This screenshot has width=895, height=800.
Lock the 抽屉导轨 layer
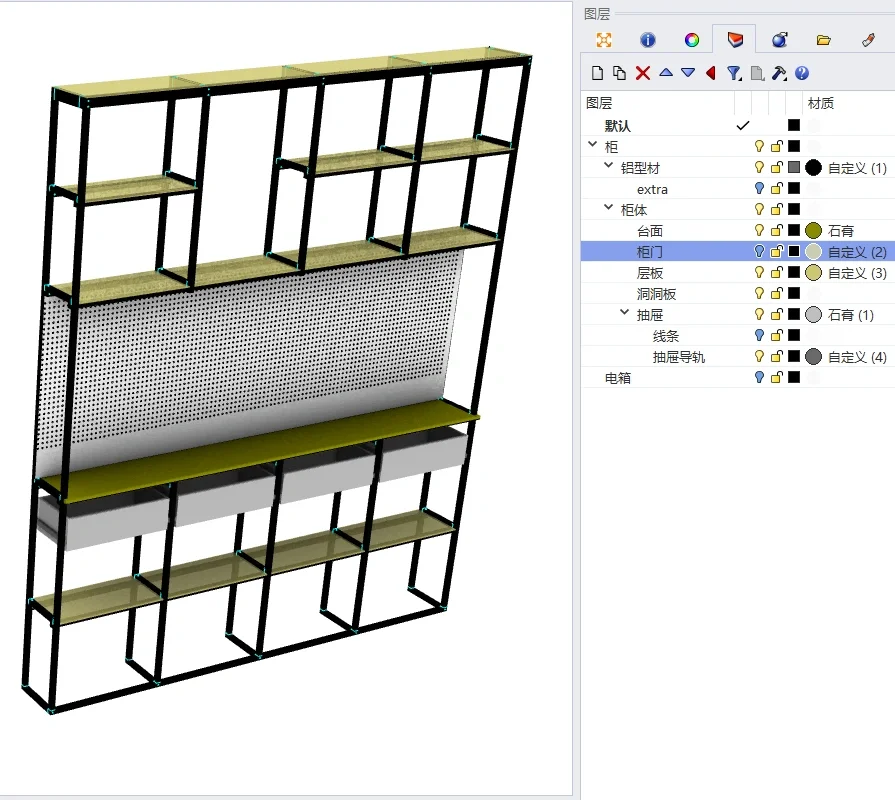pos(776,357)
